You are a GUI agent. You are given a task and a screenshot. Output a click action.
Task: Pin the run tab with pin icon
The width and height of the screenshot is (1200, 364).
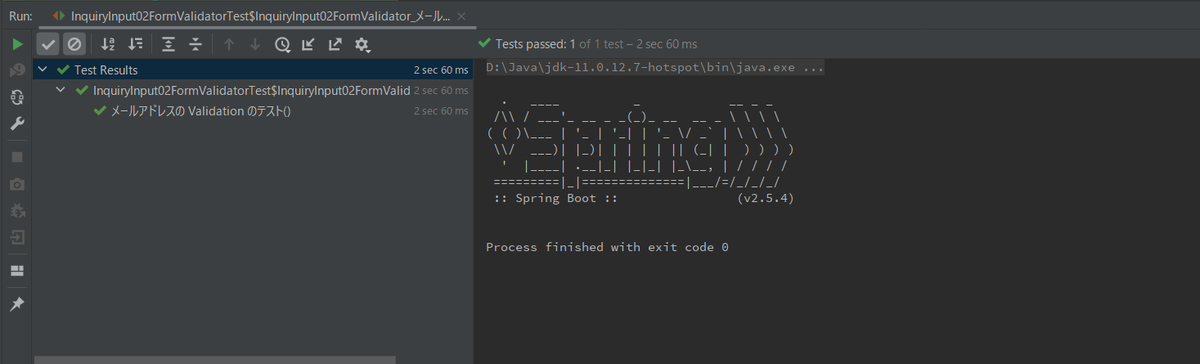(x=17, y=304)
